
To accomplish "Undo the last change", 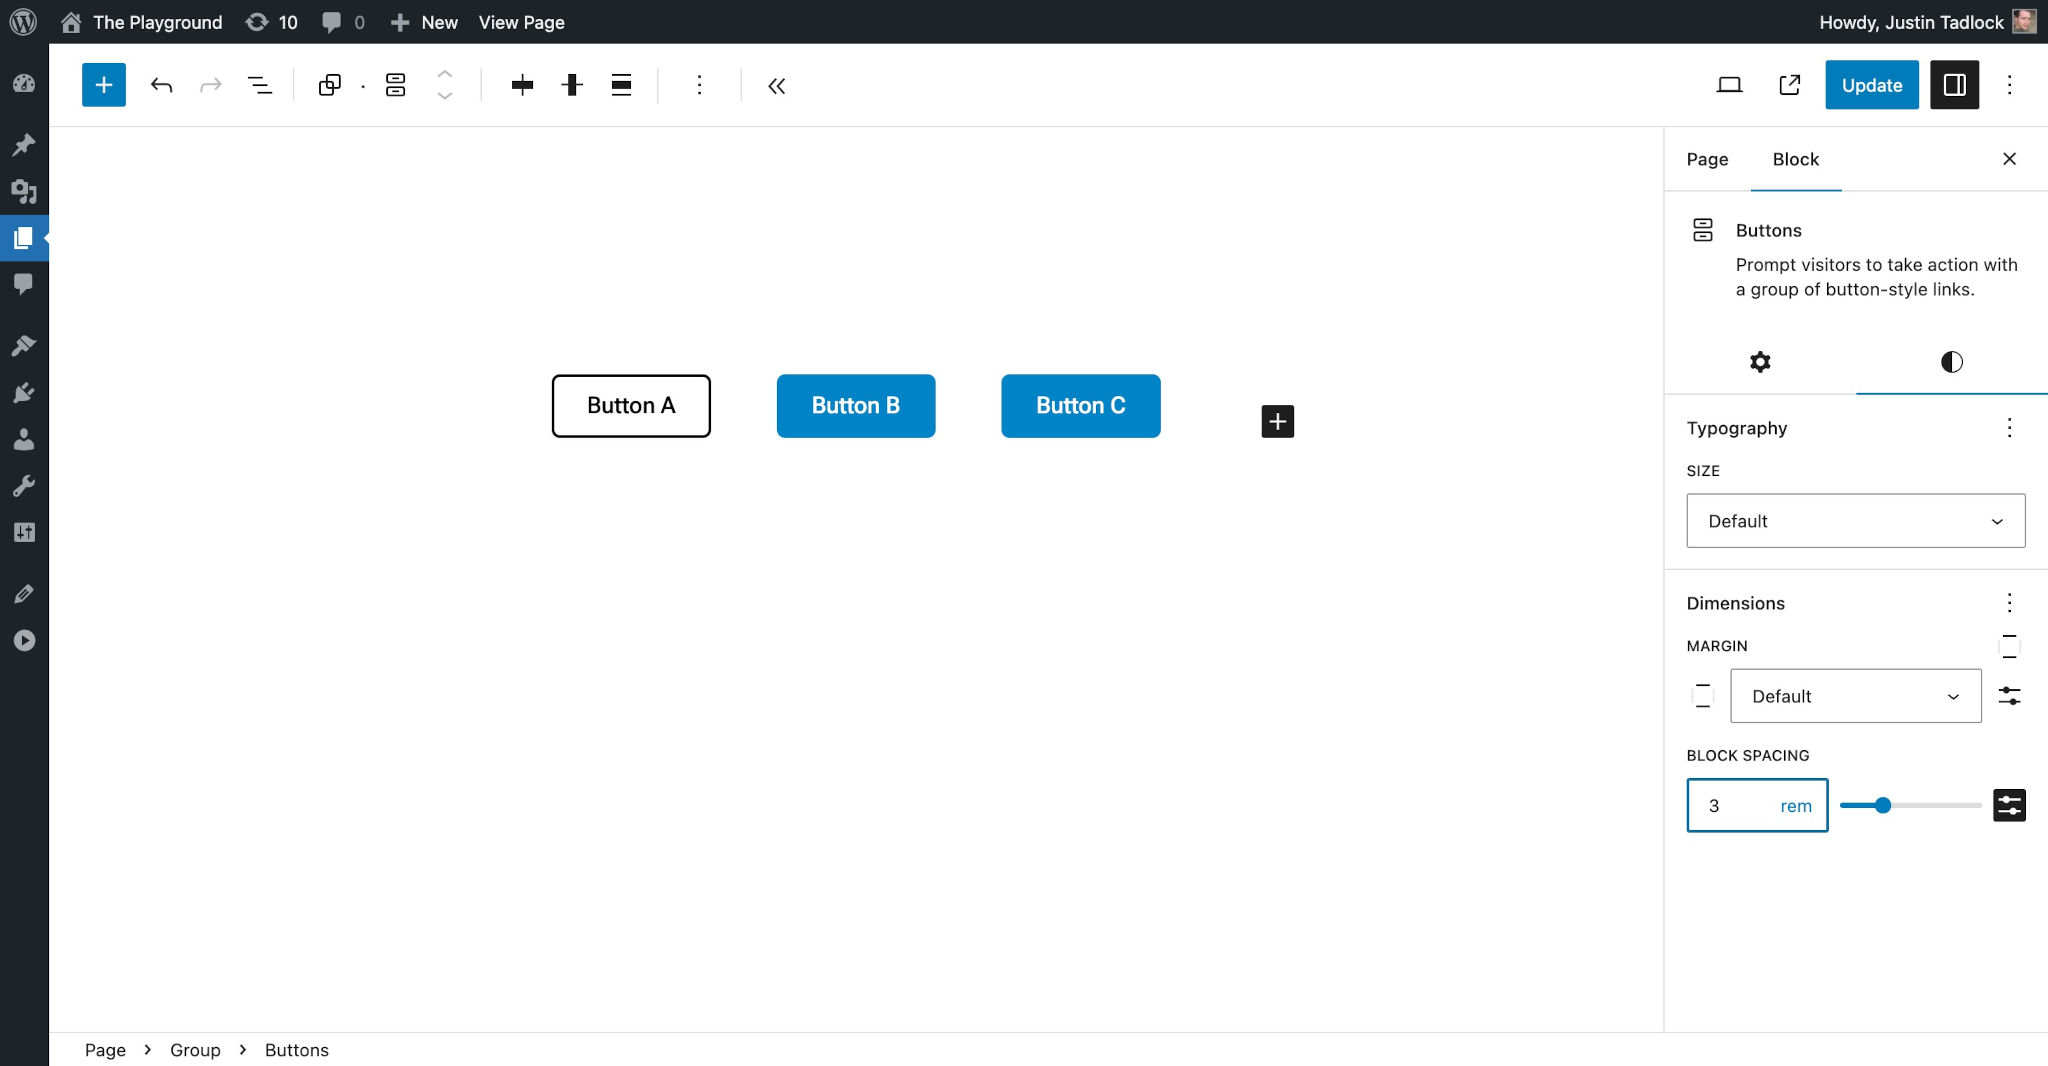I will (161, 85).
